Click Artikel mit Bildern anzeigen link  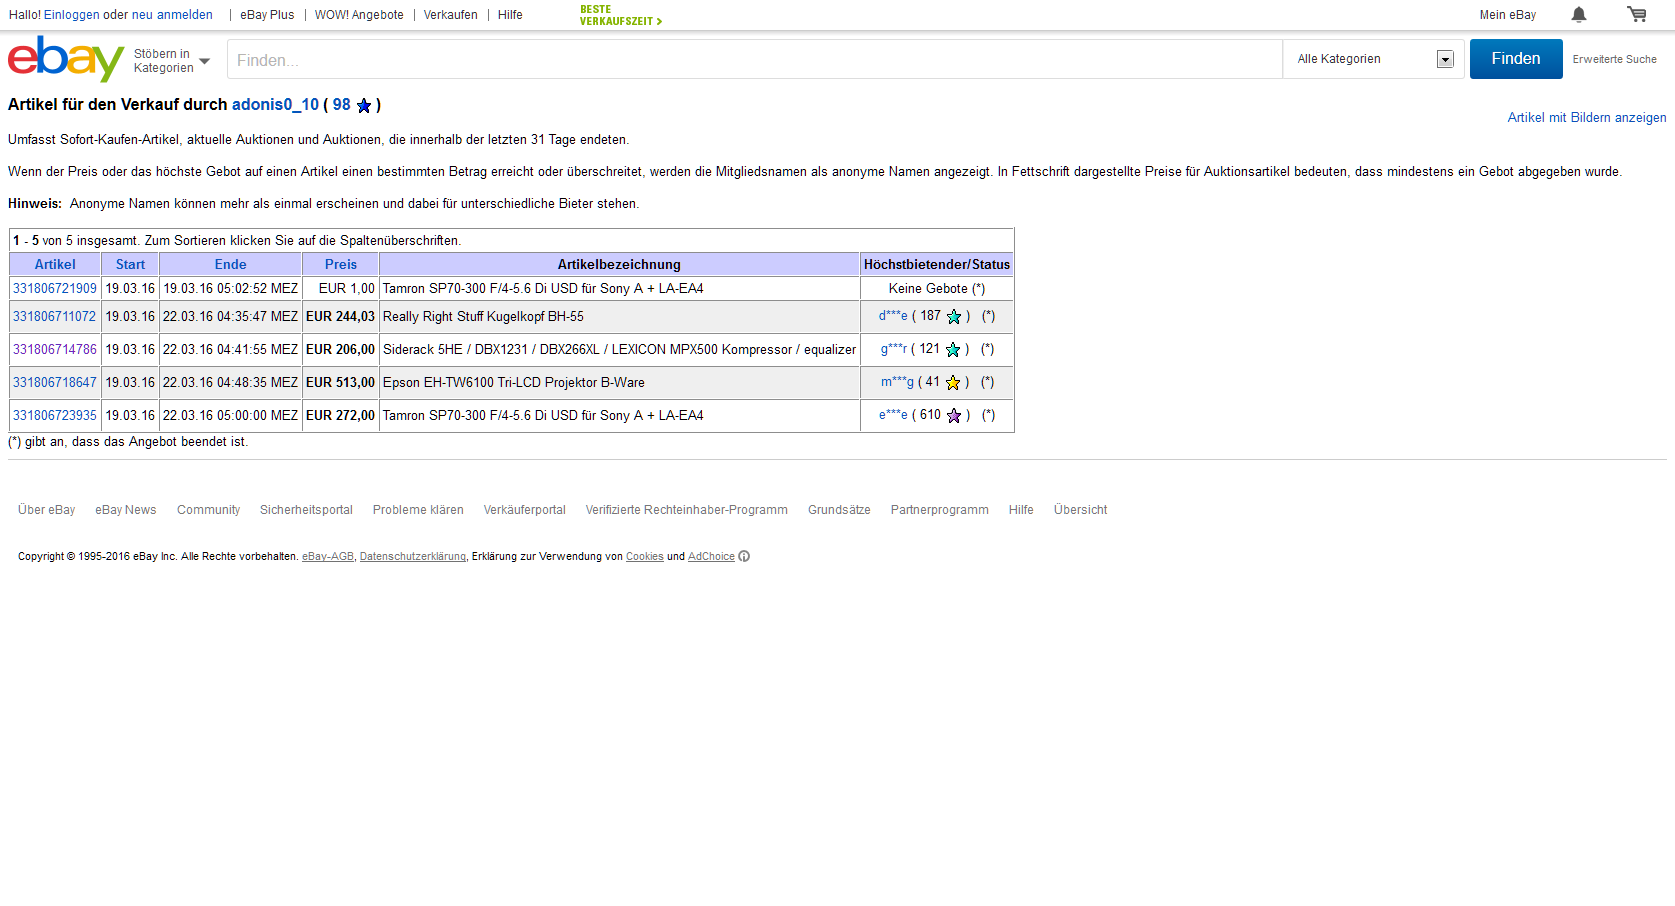(x=1587, y=118)
